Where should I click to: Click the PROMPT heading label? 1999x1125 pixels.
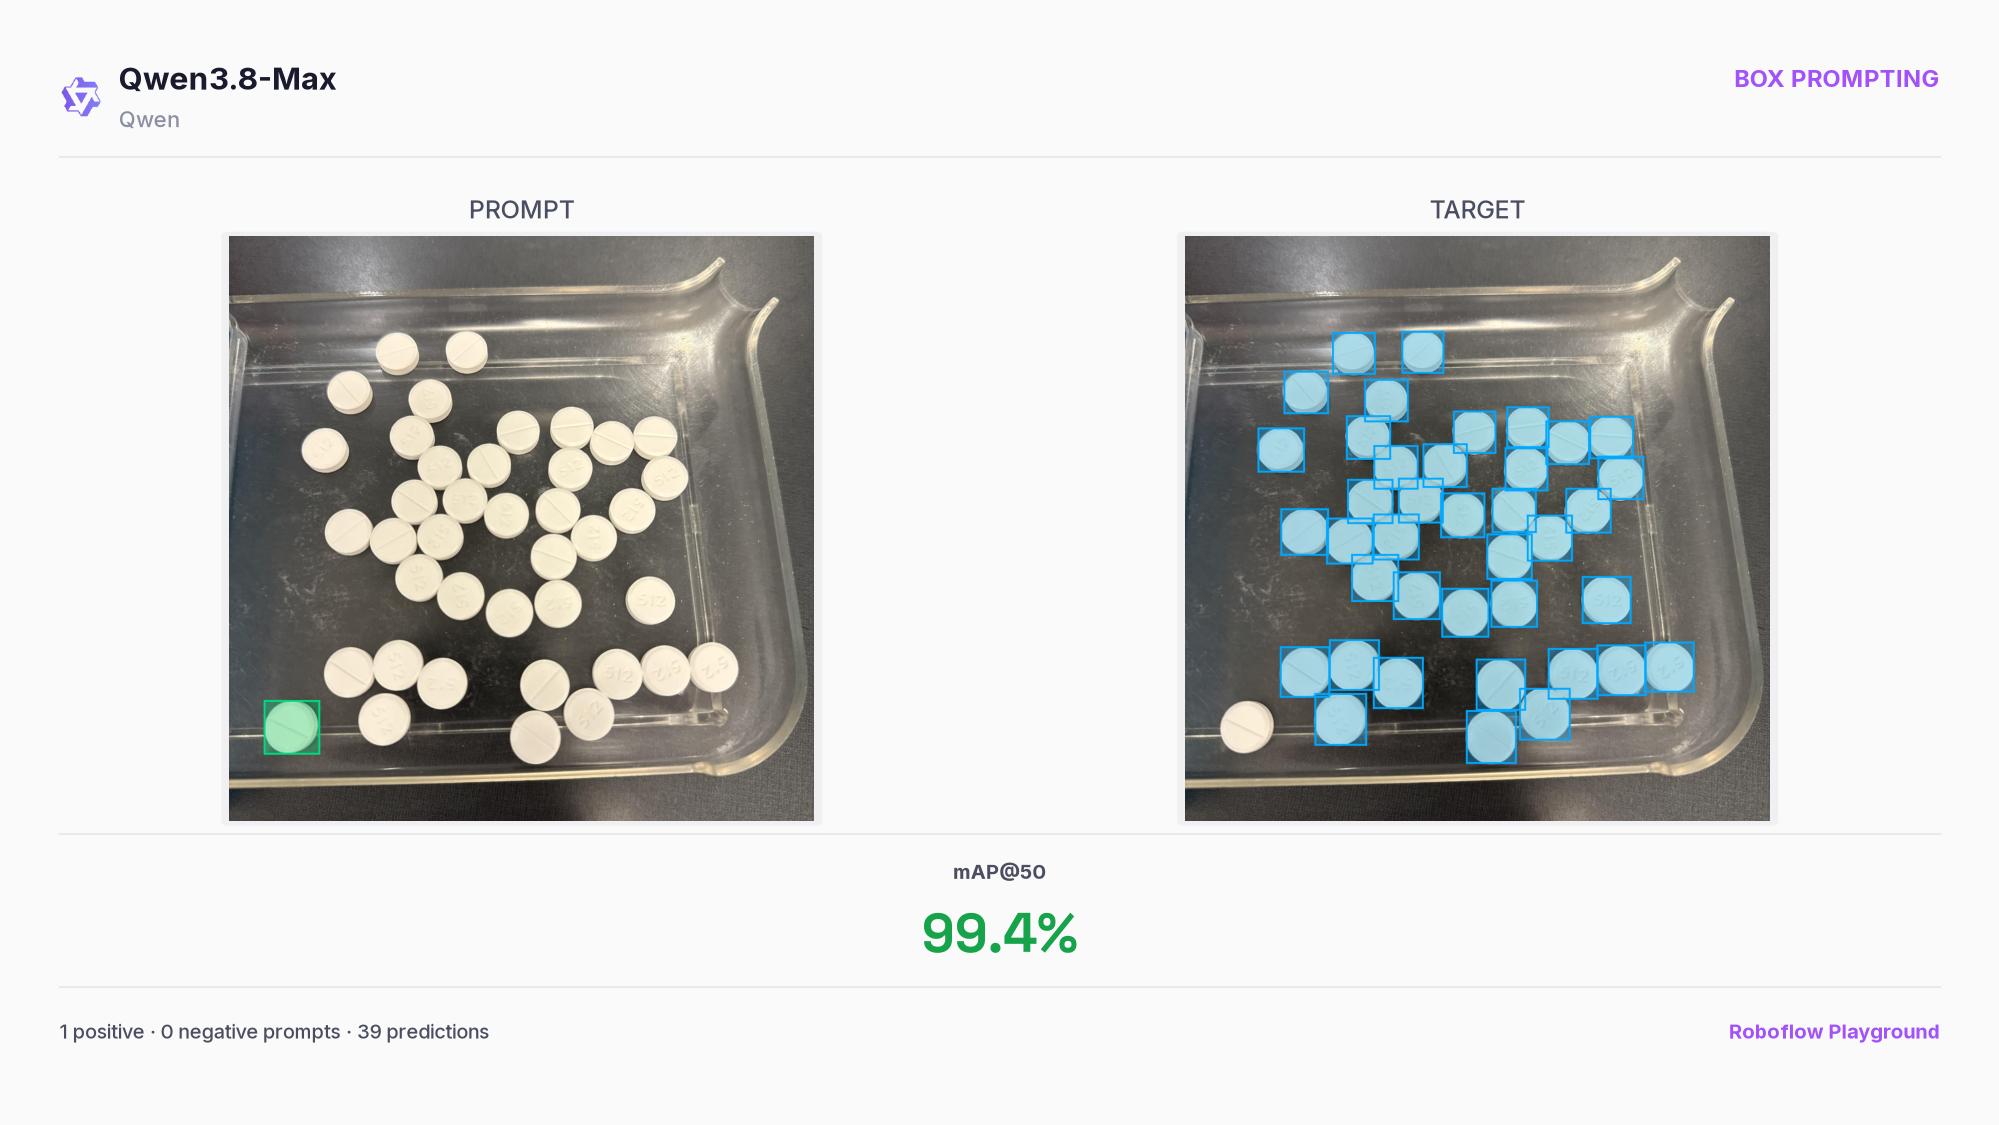pyautogui.click(x=521, y=210)
